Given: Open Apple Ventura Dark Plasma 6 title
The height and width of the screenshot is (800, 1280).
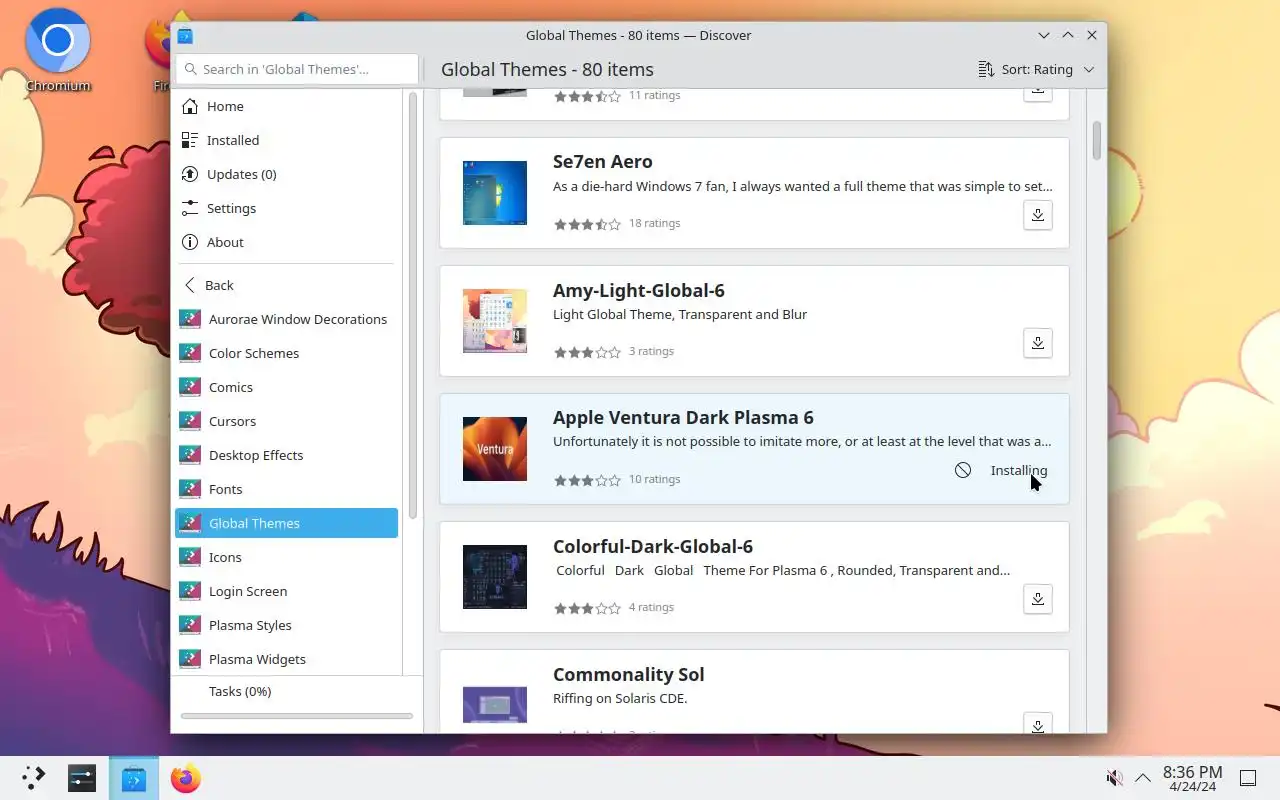Looking at the screenshot, I should [683, 418].
